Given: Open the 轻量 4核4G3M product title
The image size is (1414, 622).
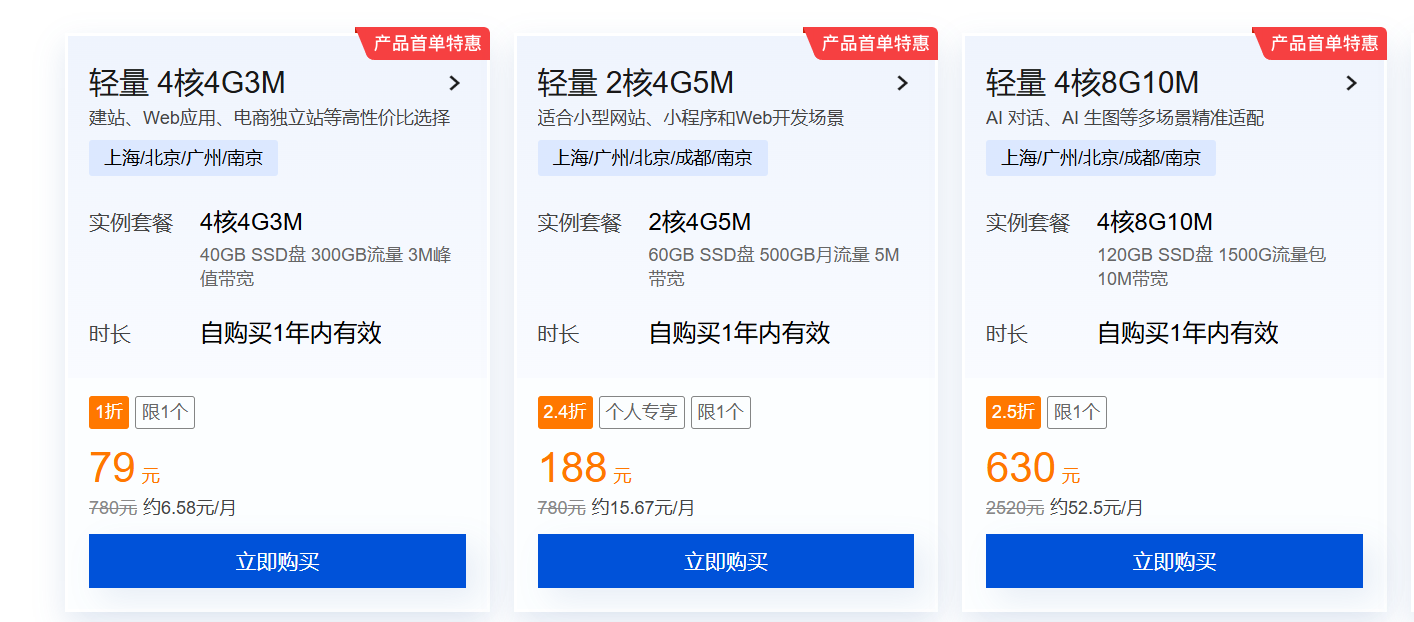Looking at the screenshot, I should click(x=187, y=83).
